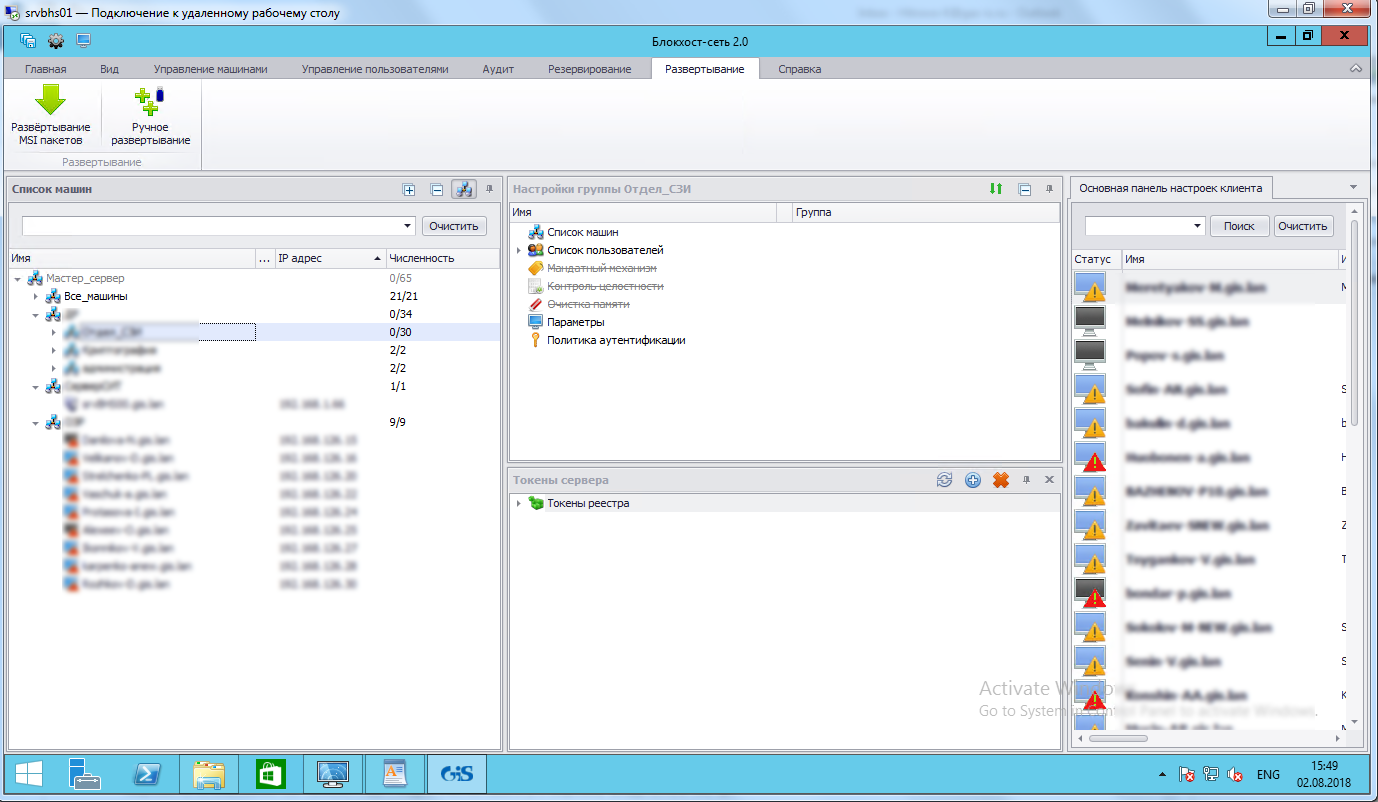The height and width of the screenshot is (802, 1378).
Task: Open the Вид ribbon tab
Action: coord(110,69)
